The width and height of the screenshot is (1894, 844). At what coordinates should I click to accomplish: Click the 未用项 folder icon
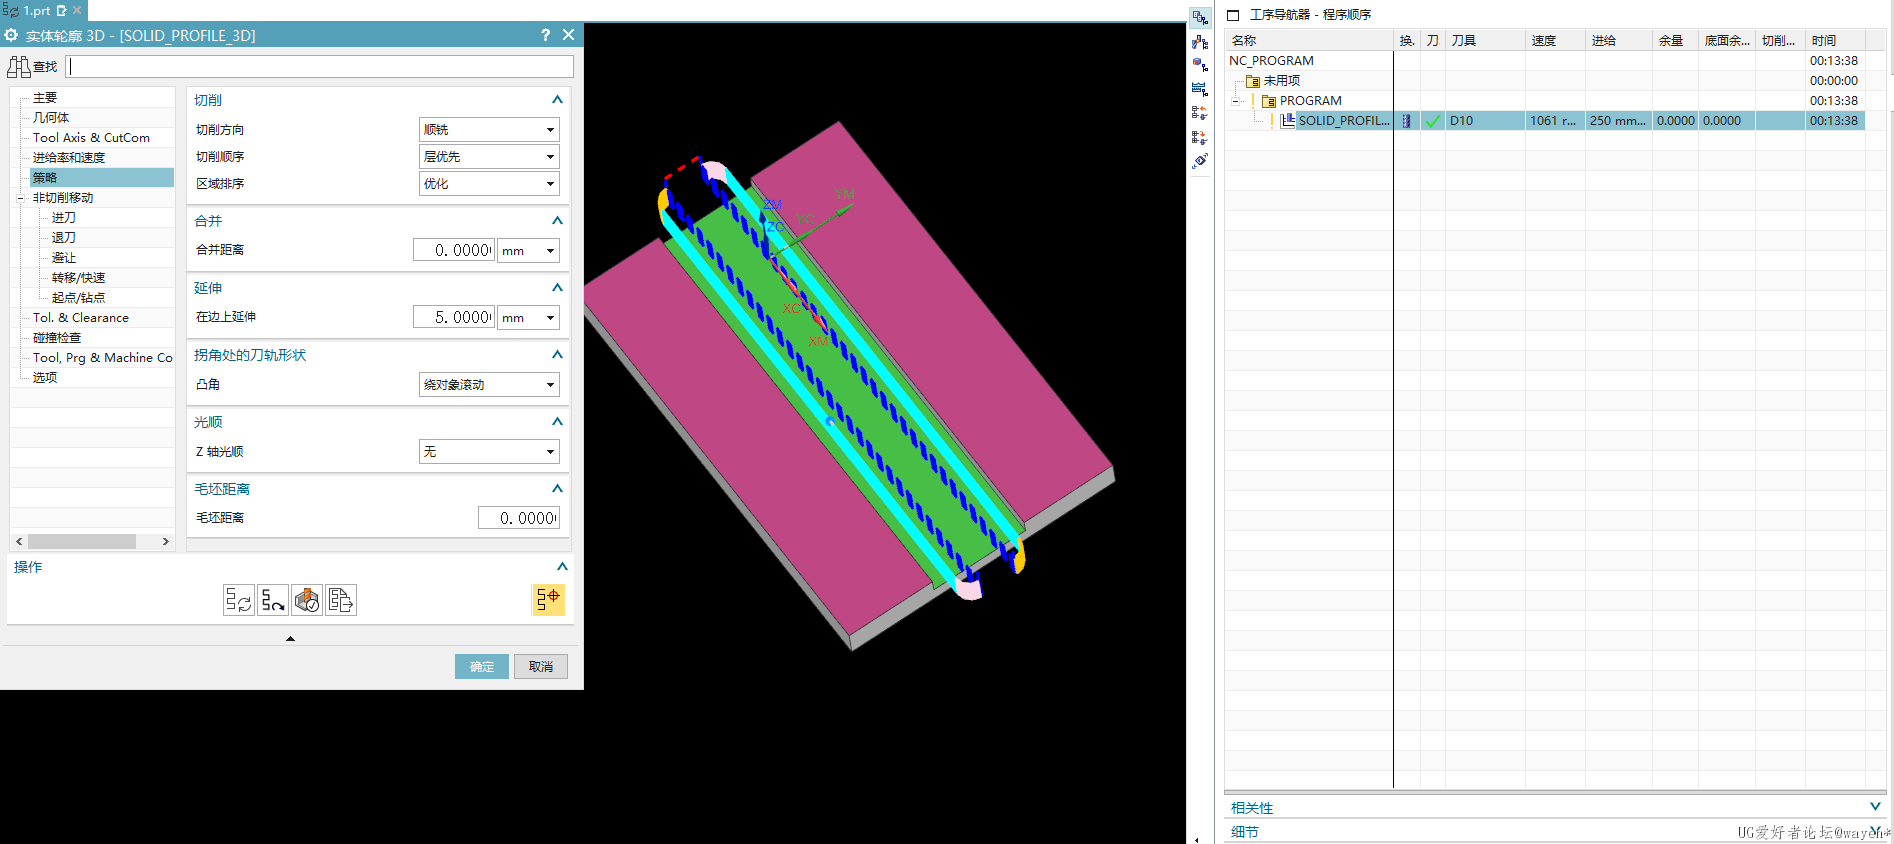pyautogui.click(x=1252, y=81)
